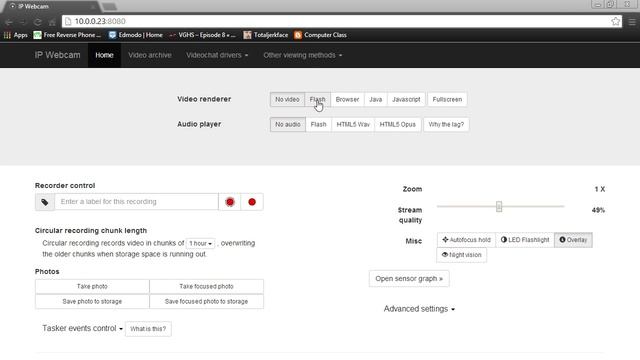Click the recording label input field

[137, 202]
